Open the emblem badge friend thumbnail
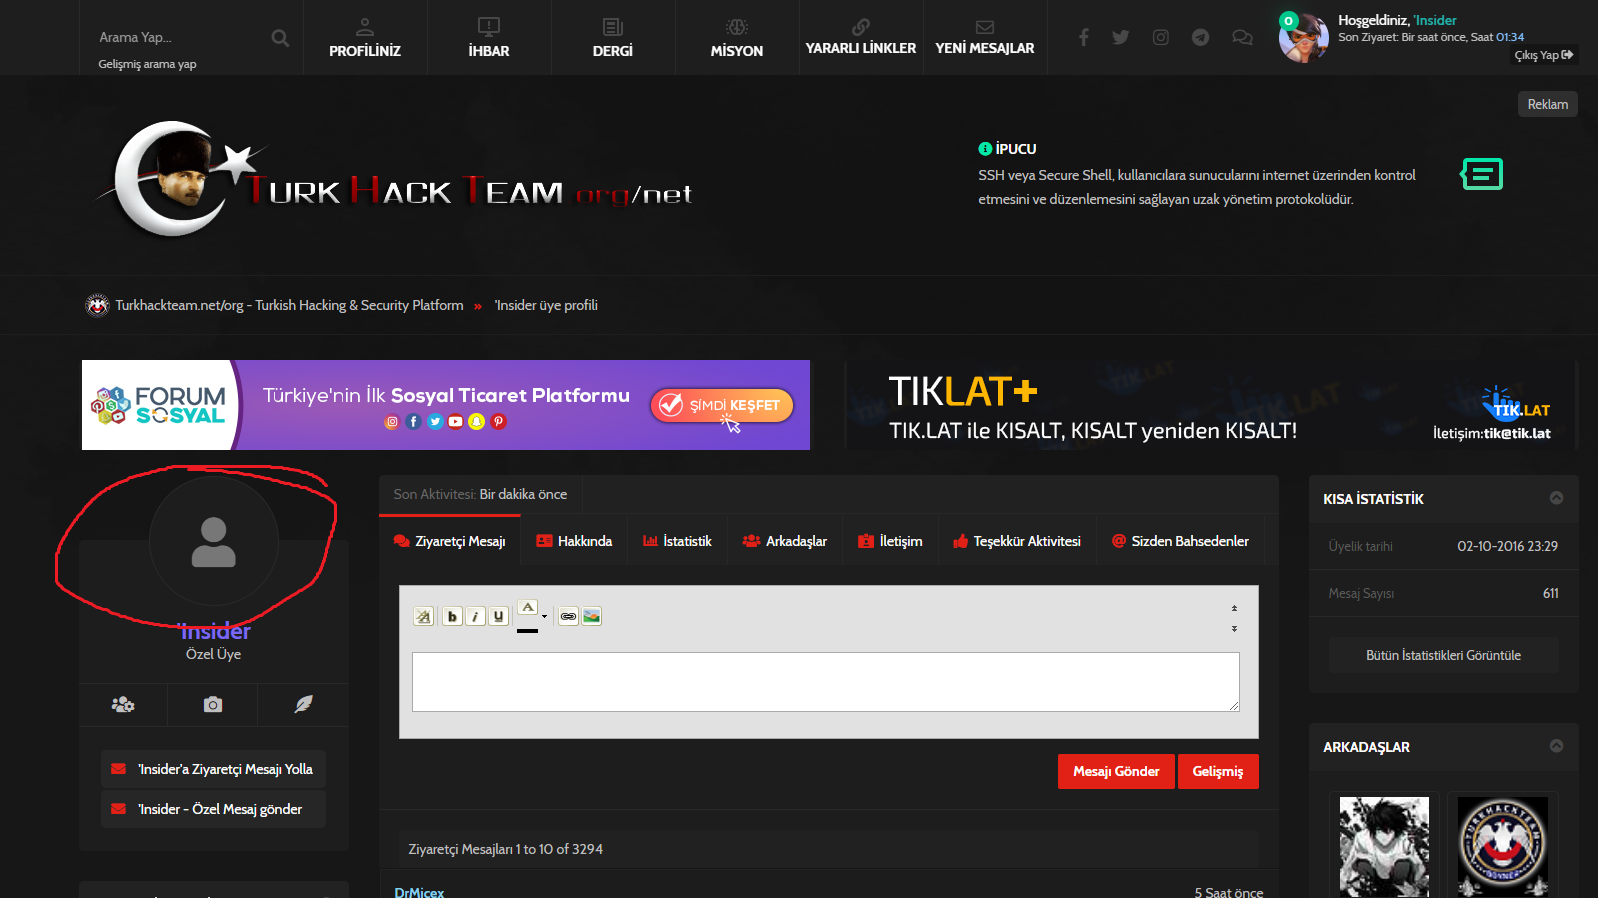 coord(1503,847)
